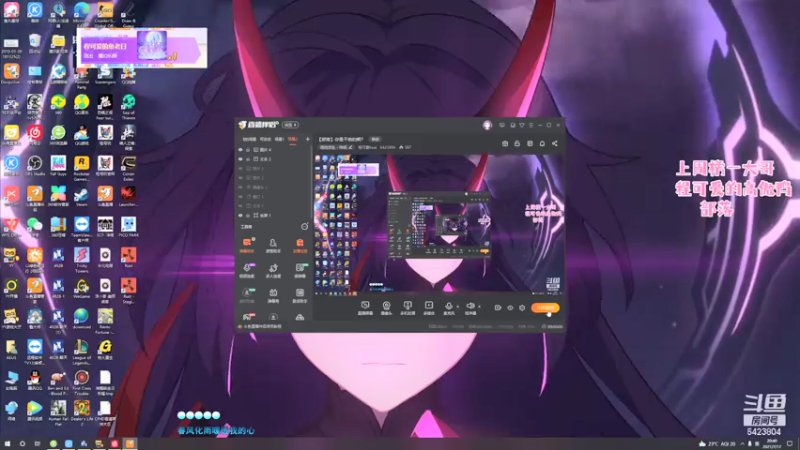Open the first orange toolbox icon
Viewport: 800px width, 450px height.
click(x=247, y=244)
